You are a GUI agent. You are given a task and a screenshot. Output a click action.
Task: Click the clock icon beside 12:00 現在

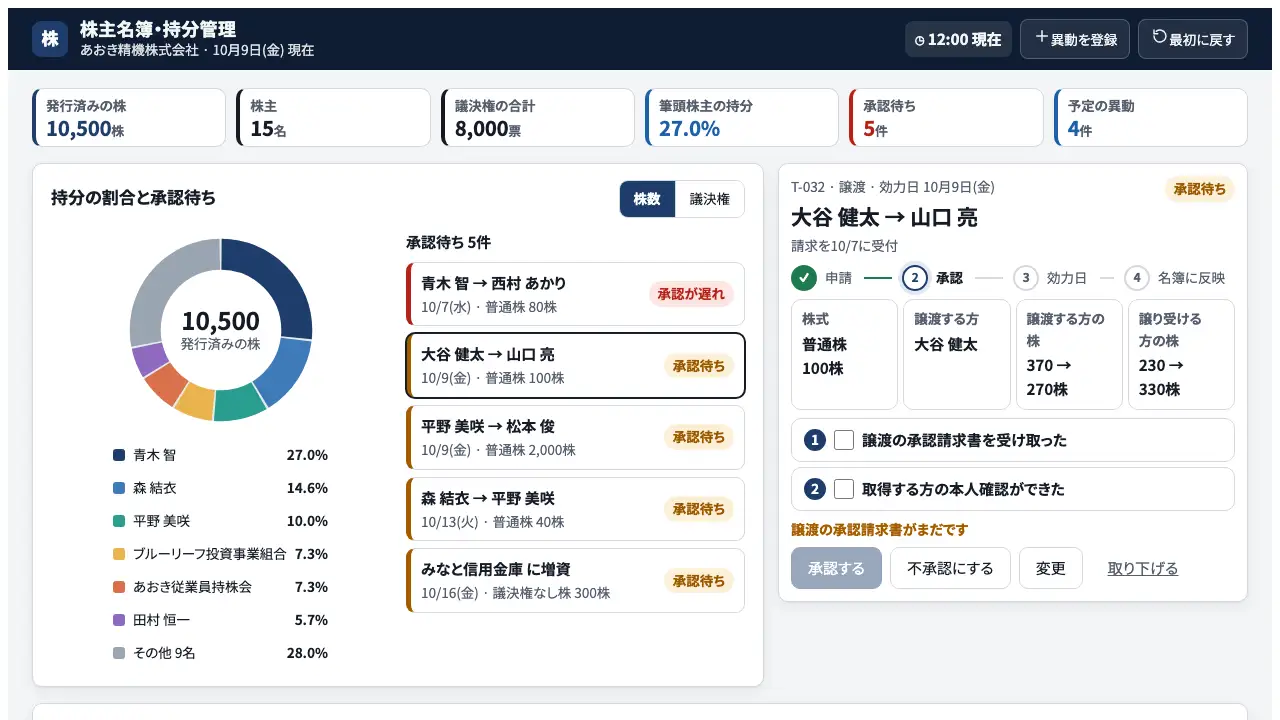920,40
